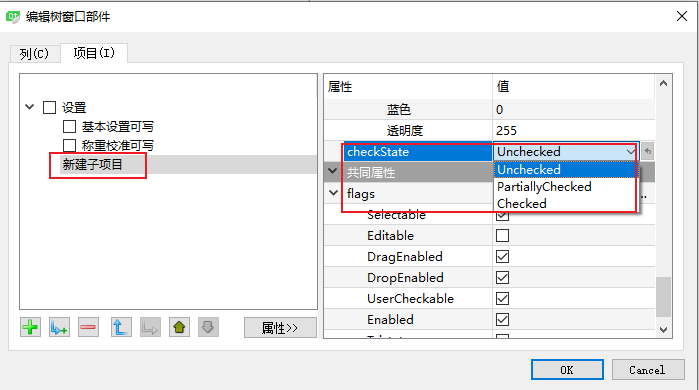Screen dimensions: 699x390
Task: Select the Editable property label
Action: [391, 235]
